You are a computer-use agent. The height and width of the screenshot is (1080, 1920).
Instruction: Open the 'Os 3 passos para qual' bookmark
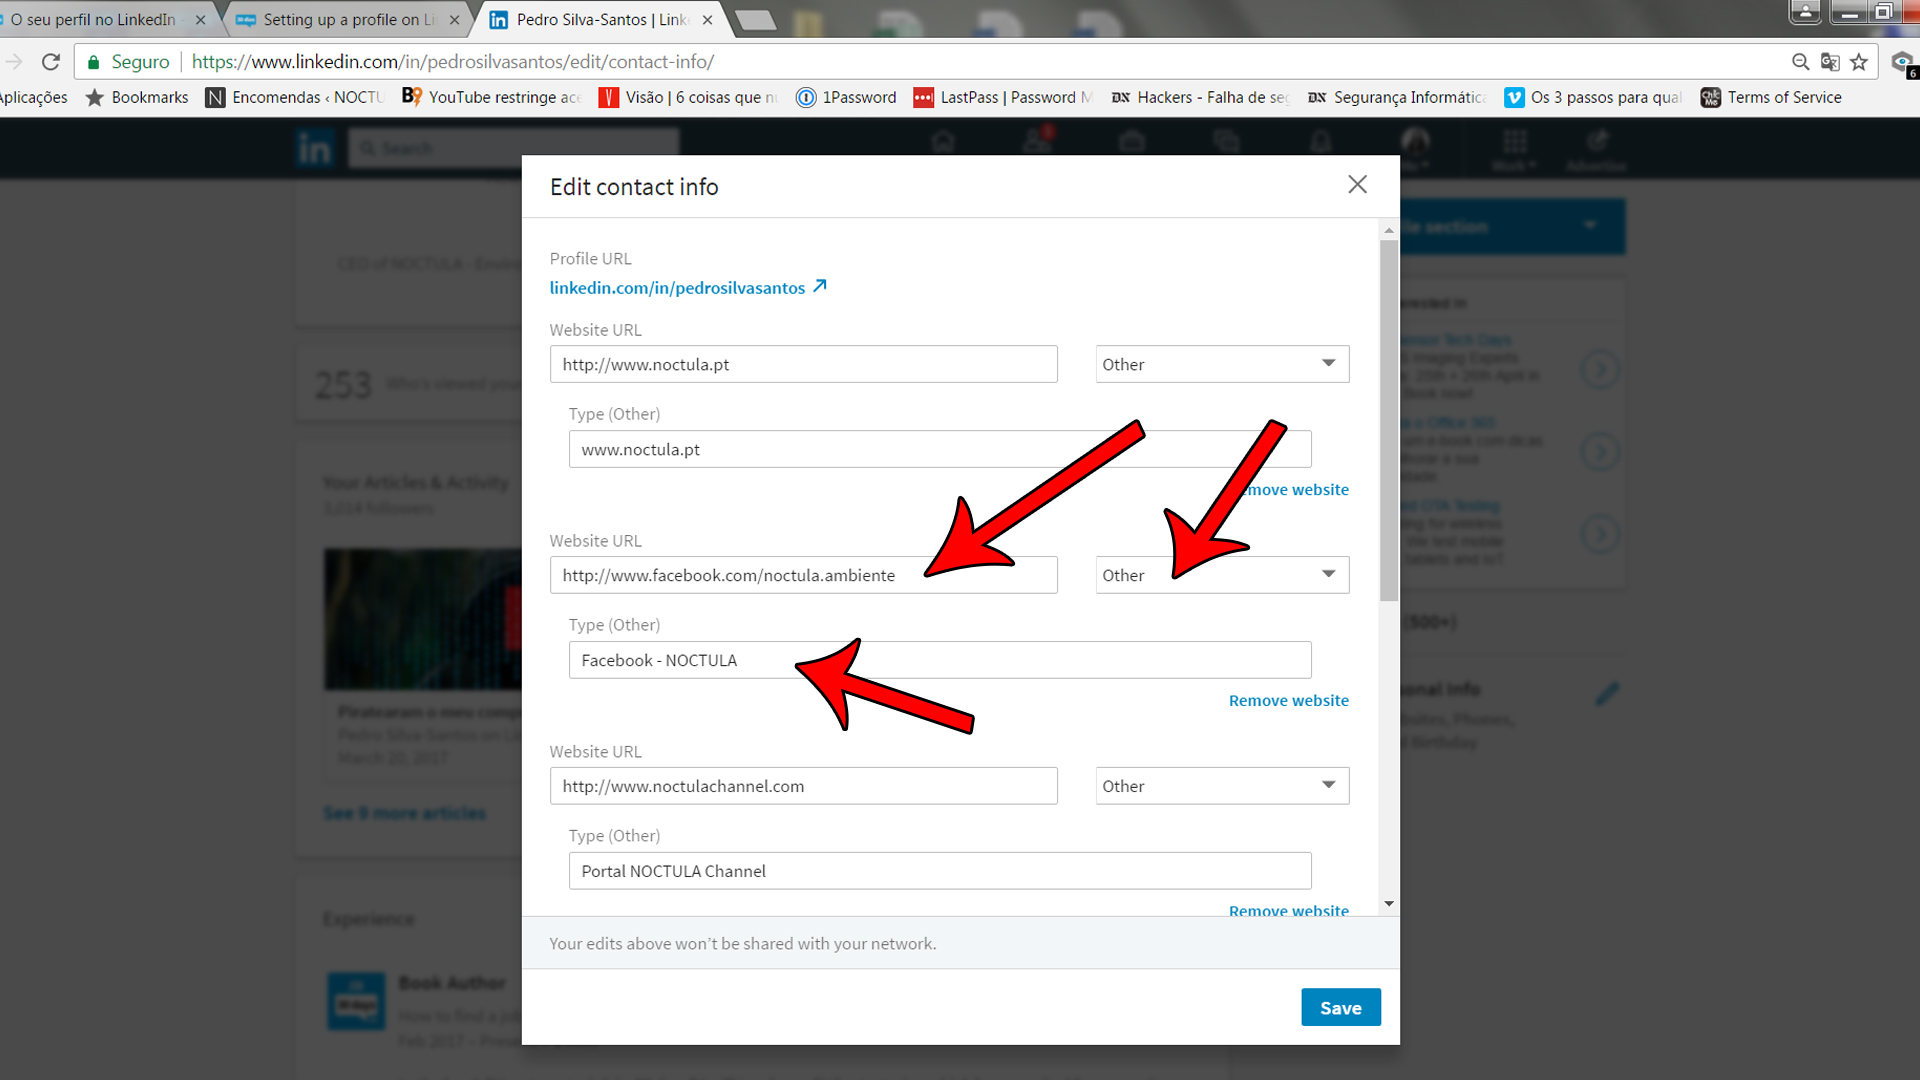coord(1593,97)
